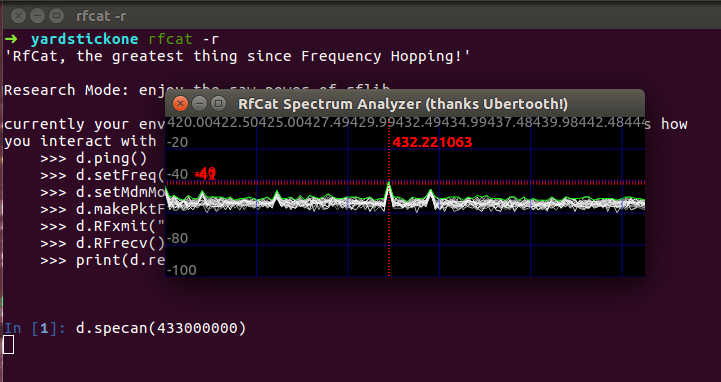Click the RfCat Spectrum Analyzer title bar
Image resolution: width=721 pixels, height=382 pixels.
pos(405,104)
